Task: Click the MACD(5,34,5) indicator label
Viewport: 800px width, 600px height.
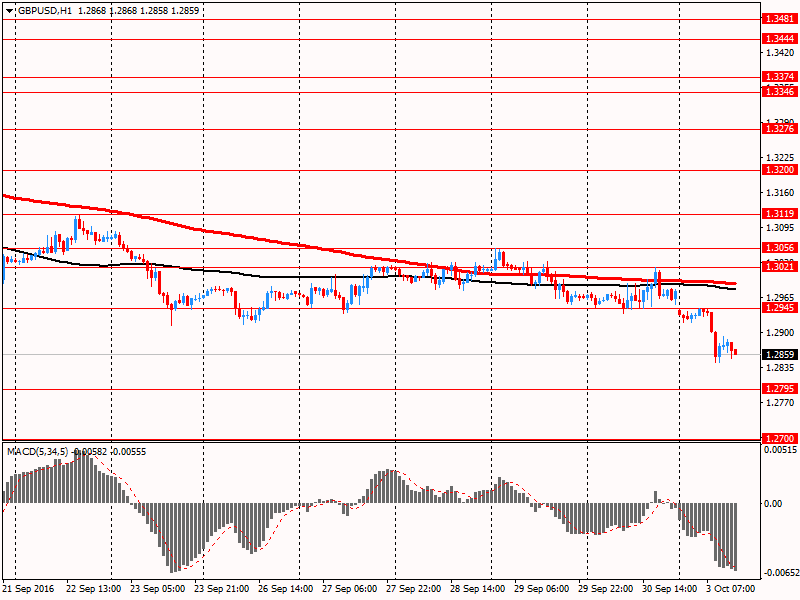Action: (x=37, y=452)
